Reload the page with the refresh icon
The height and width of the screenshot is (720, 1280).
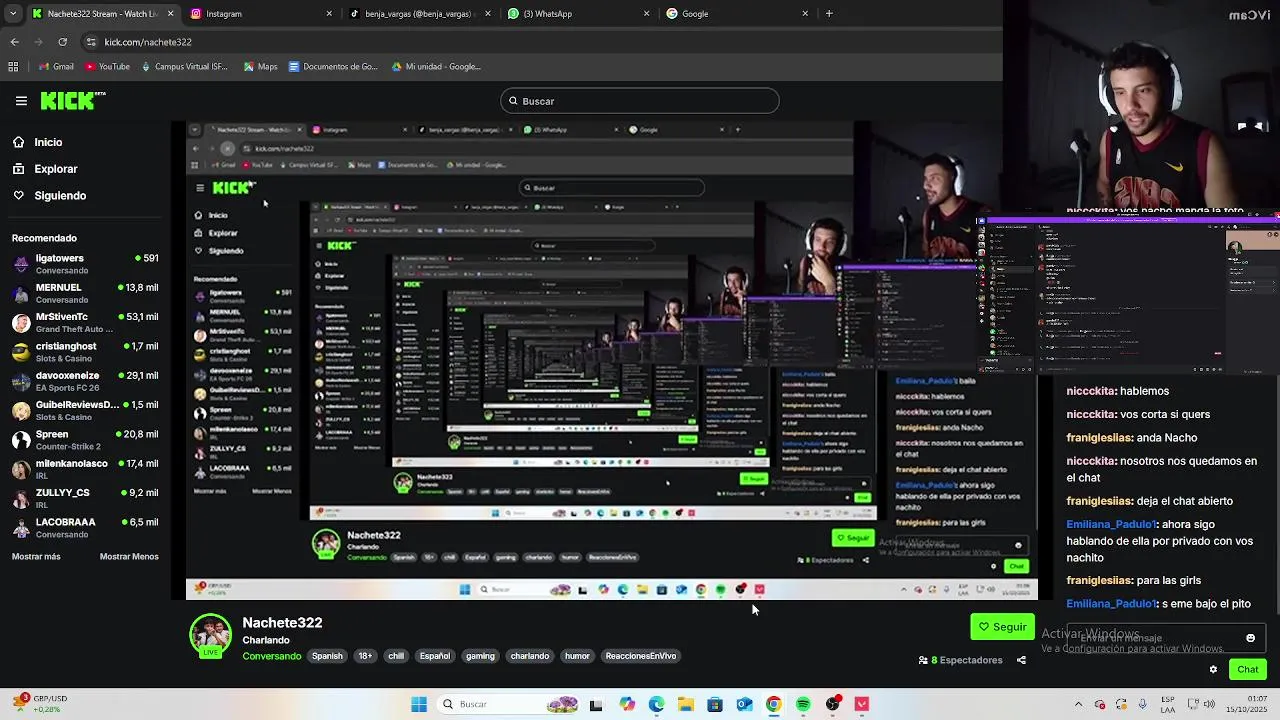click(x=62, y=42)
